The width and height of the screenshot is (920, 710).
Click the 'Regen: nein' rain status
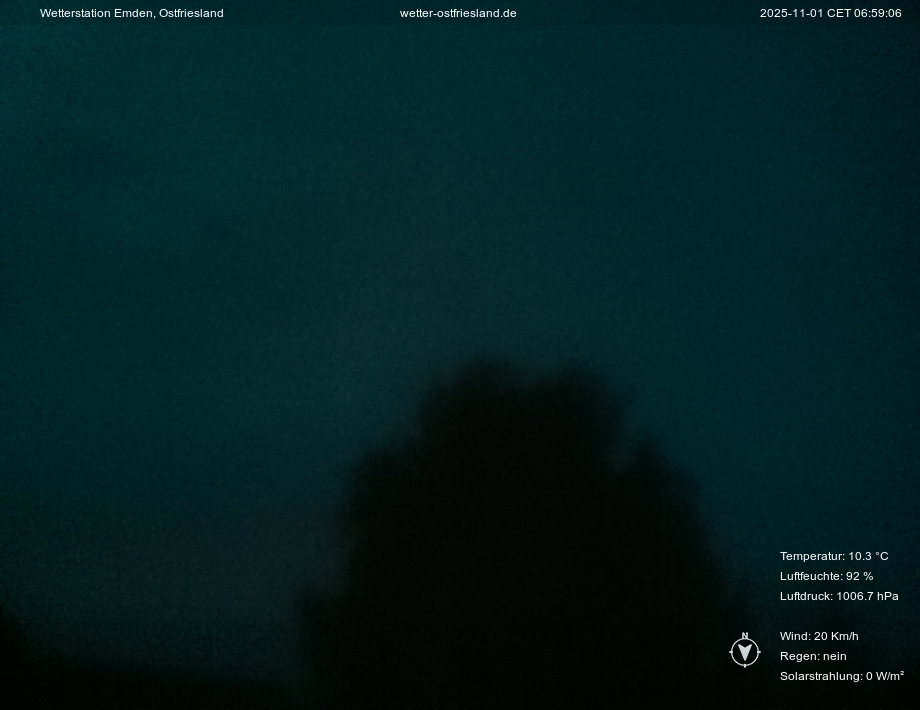813,656
